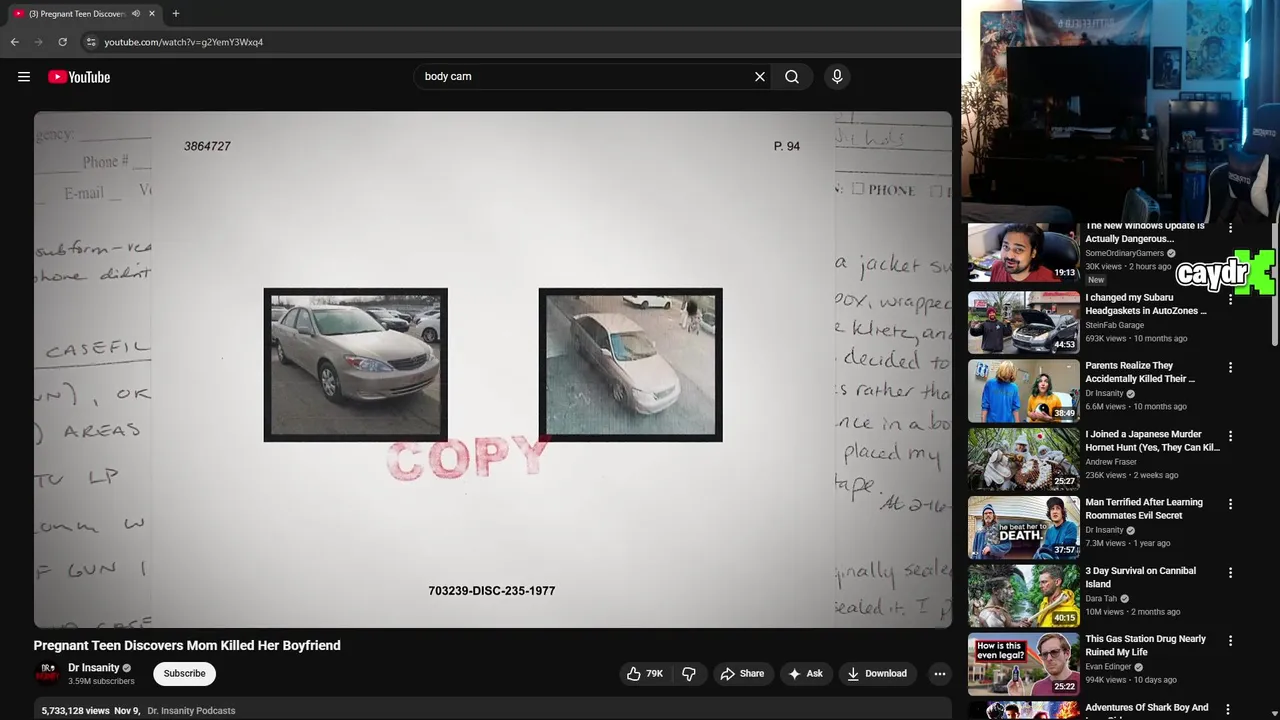
Task: Click the browser address bar URL
Action: pos(184,42)
